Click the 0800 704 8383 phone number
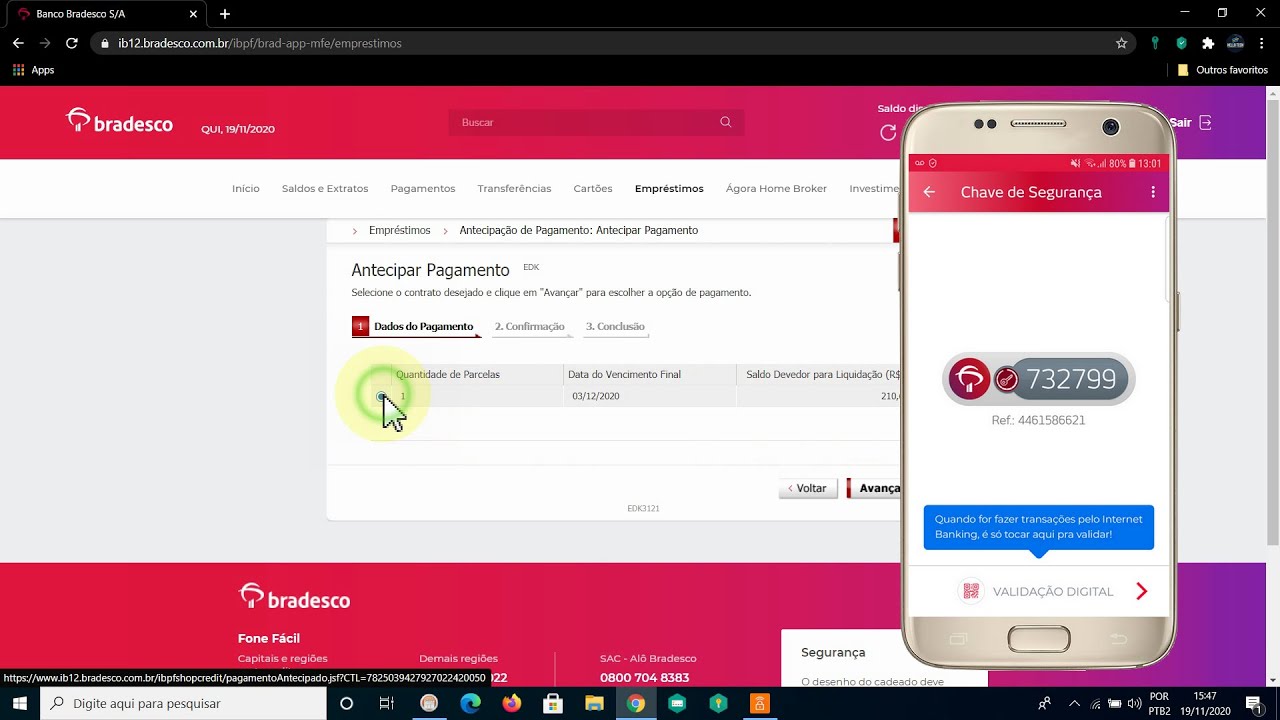This screenshot has width=1280, height=720. pos(644,678)
